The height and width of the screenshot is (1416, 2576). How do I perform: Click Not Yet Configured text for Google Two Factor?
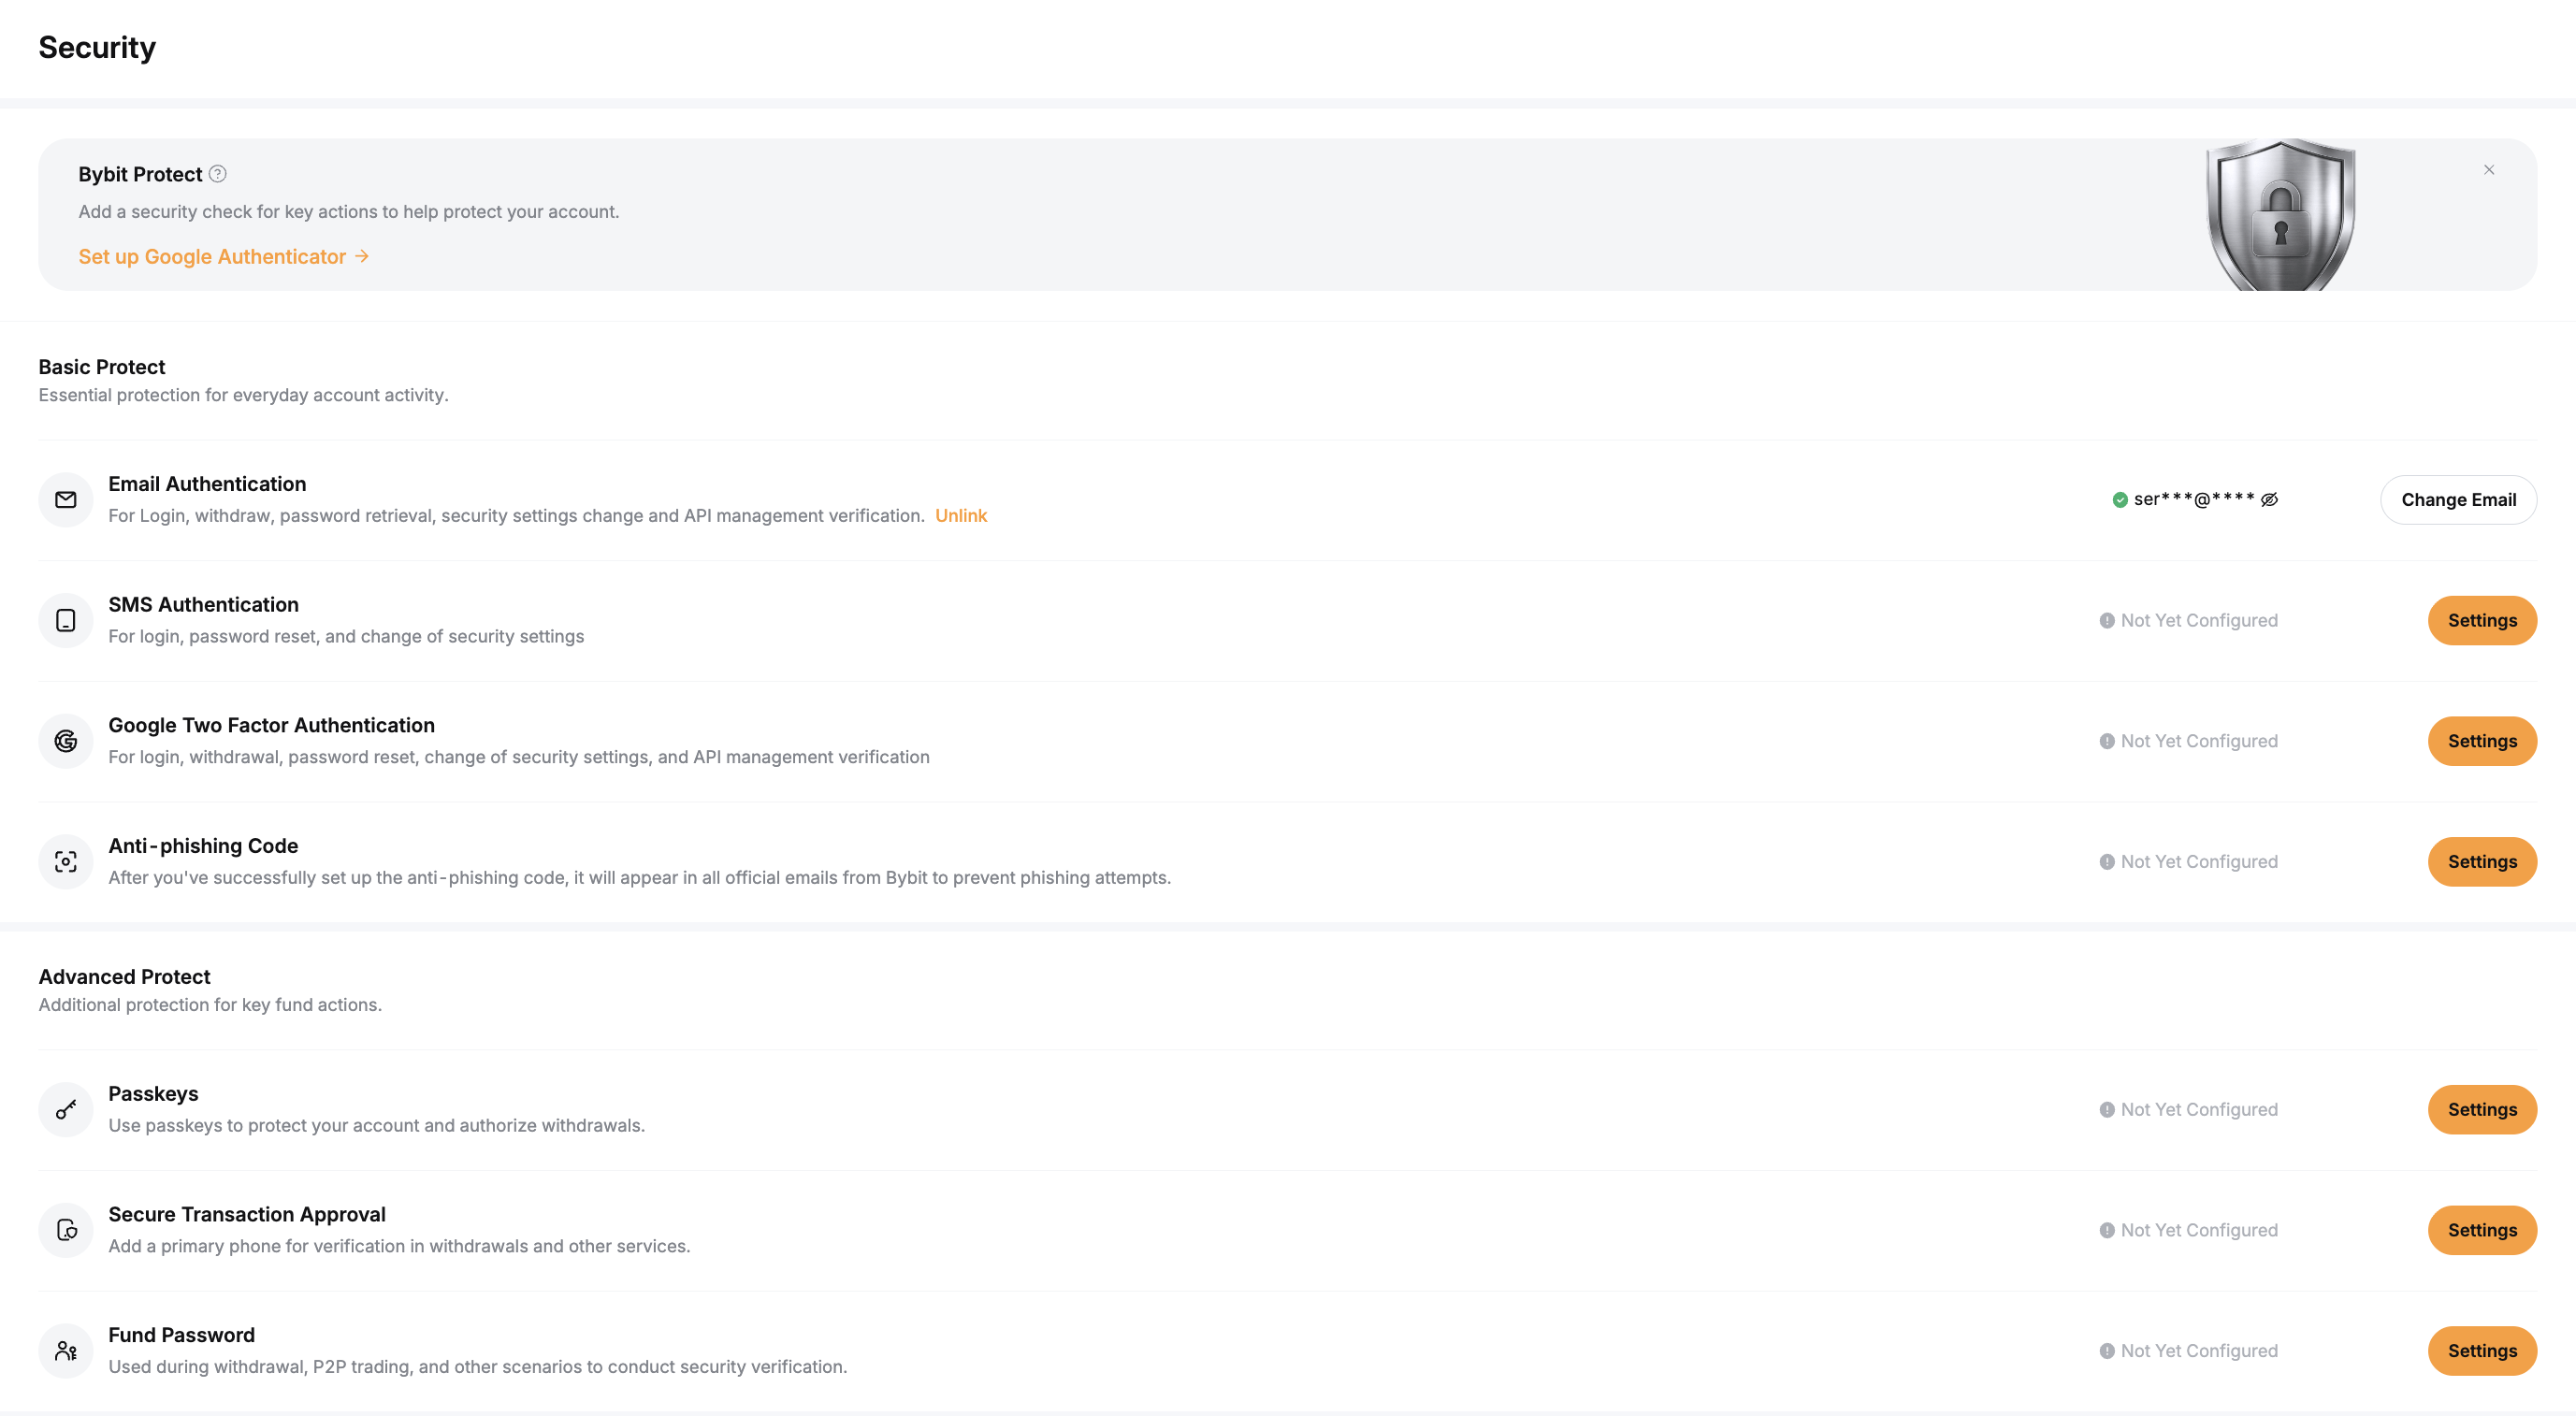pyautogui.click(x=2199, y=741)
